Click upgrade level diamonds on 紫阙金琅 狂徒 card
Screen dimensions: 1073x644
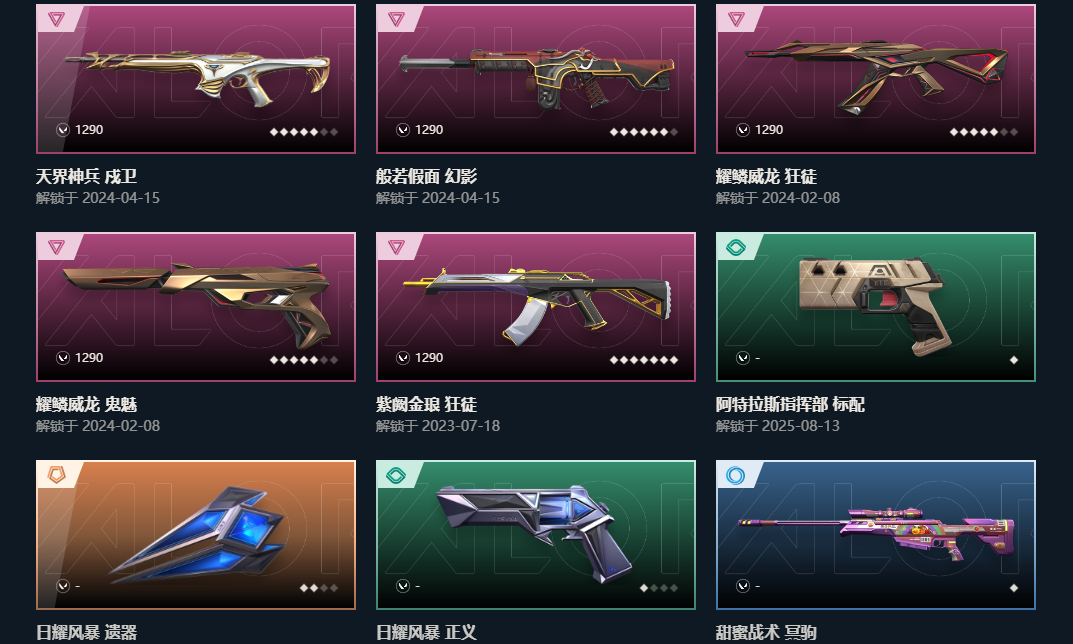click(644, 360)
